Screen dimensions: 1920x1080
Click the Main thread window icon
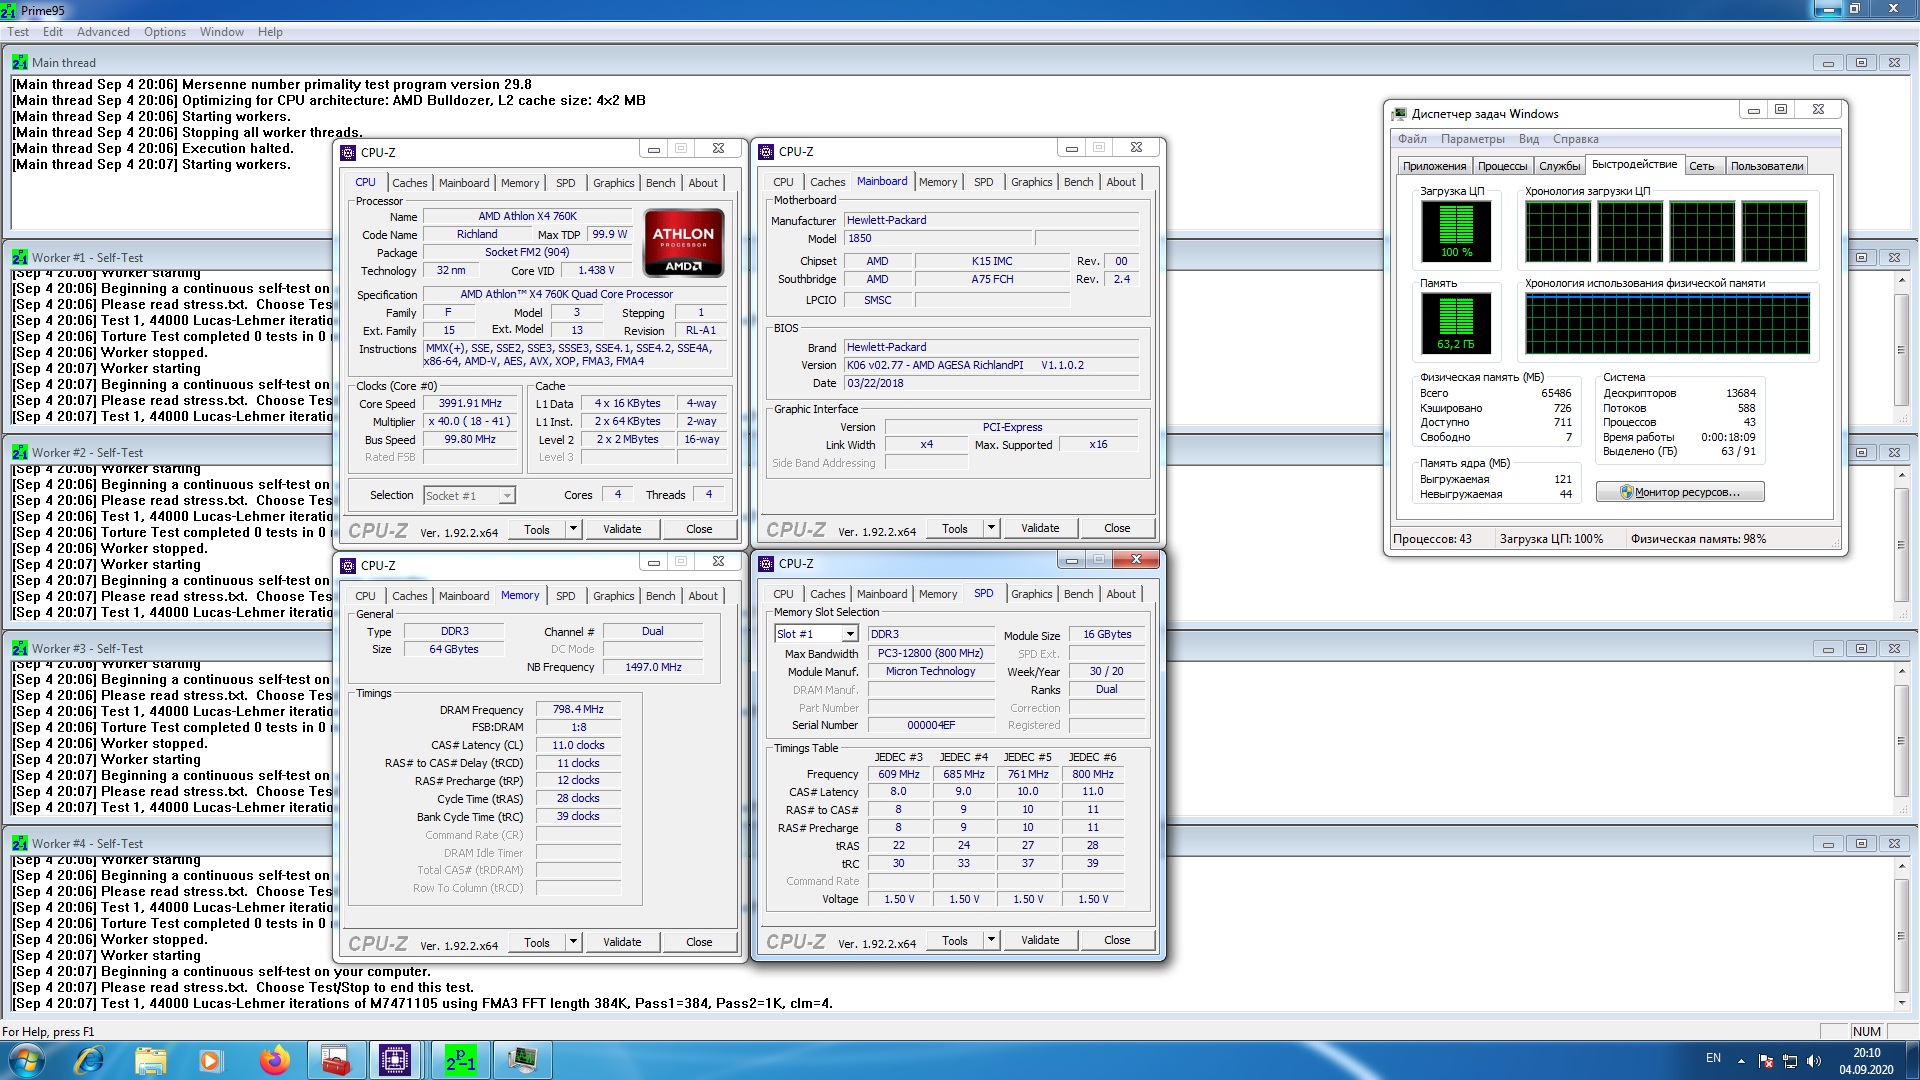pyautogui.click(x=20, y=62)
